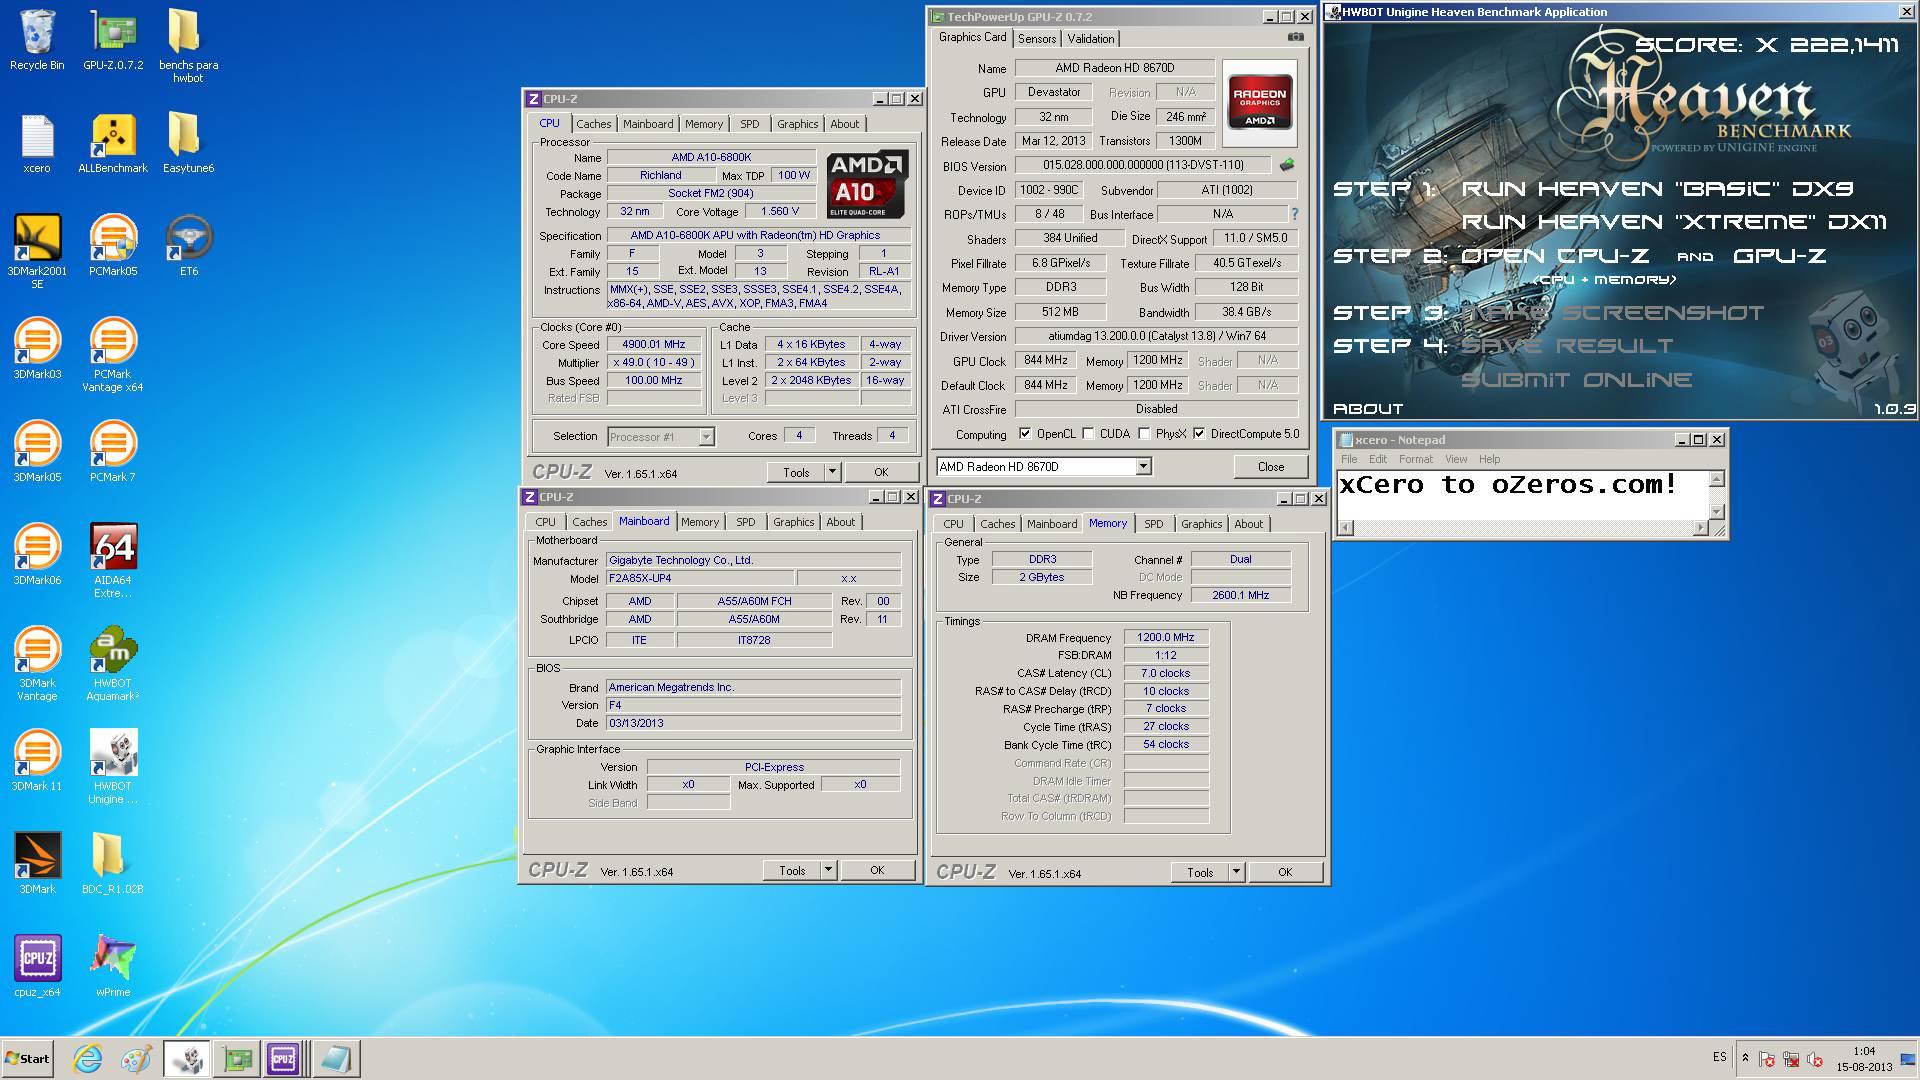
Task: Open the Recycle Bin desktop icon
Action: pyautogui.click(x=37, y=40)
